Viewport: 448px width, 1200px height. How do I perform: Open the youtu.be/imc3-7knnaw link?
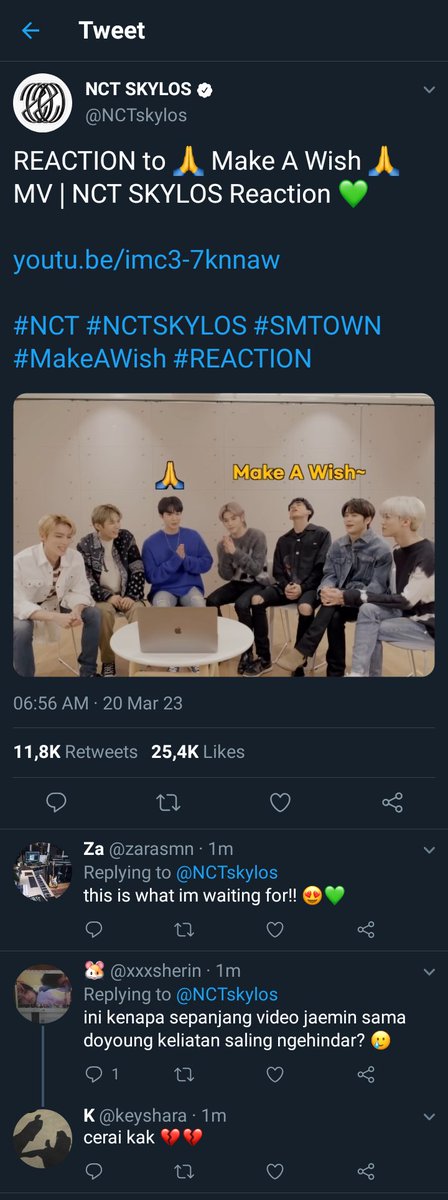(146, 261)
